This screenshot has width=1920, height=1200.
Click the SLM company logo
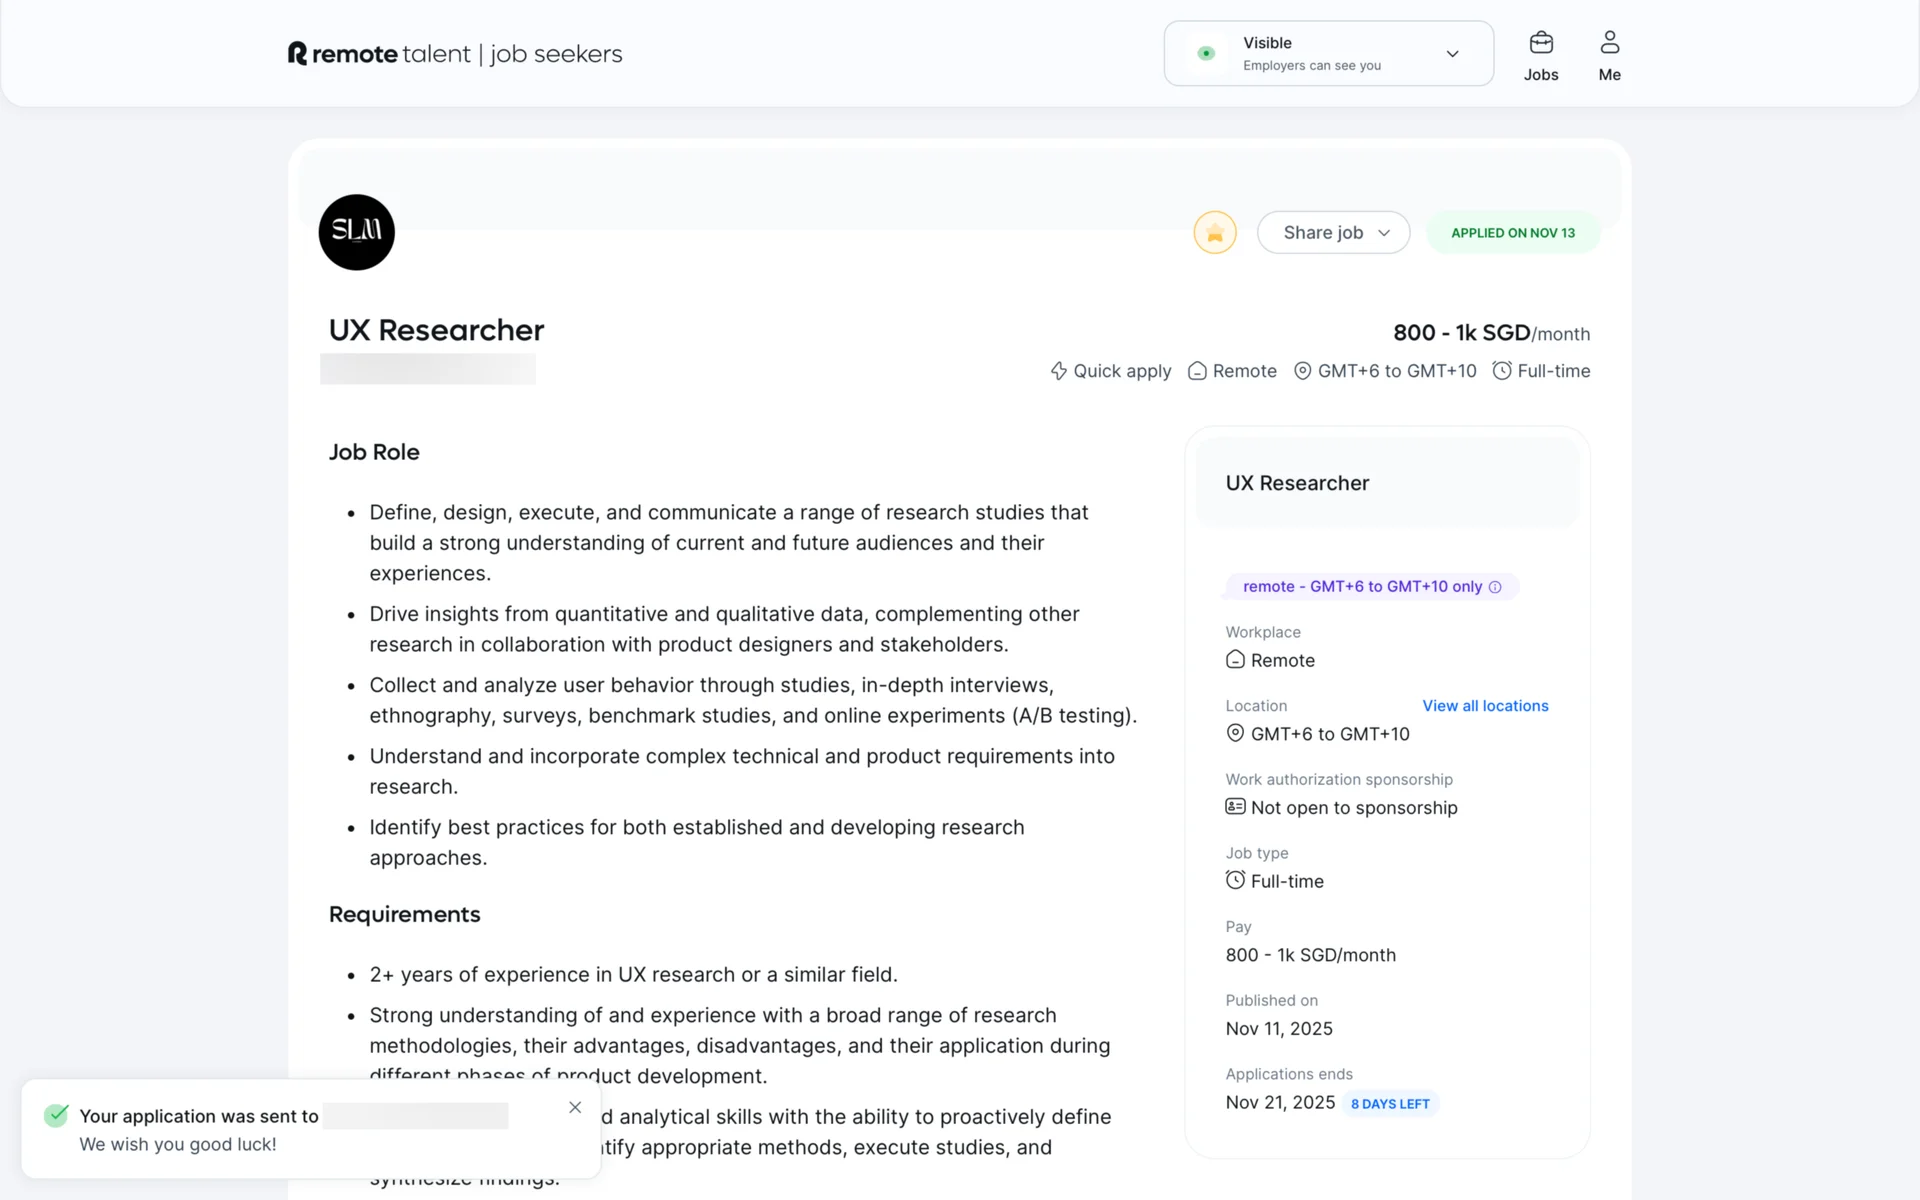pyautogui.click(x=357, y=232)
